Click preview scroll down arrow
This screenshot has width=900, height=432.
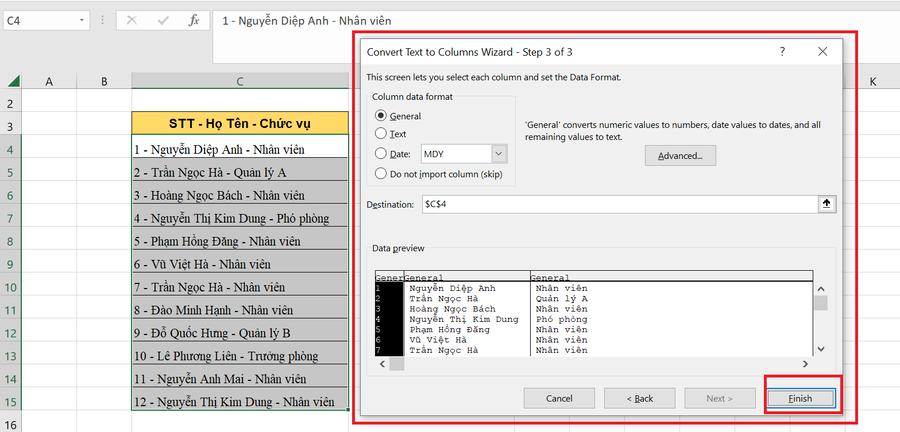821,348
